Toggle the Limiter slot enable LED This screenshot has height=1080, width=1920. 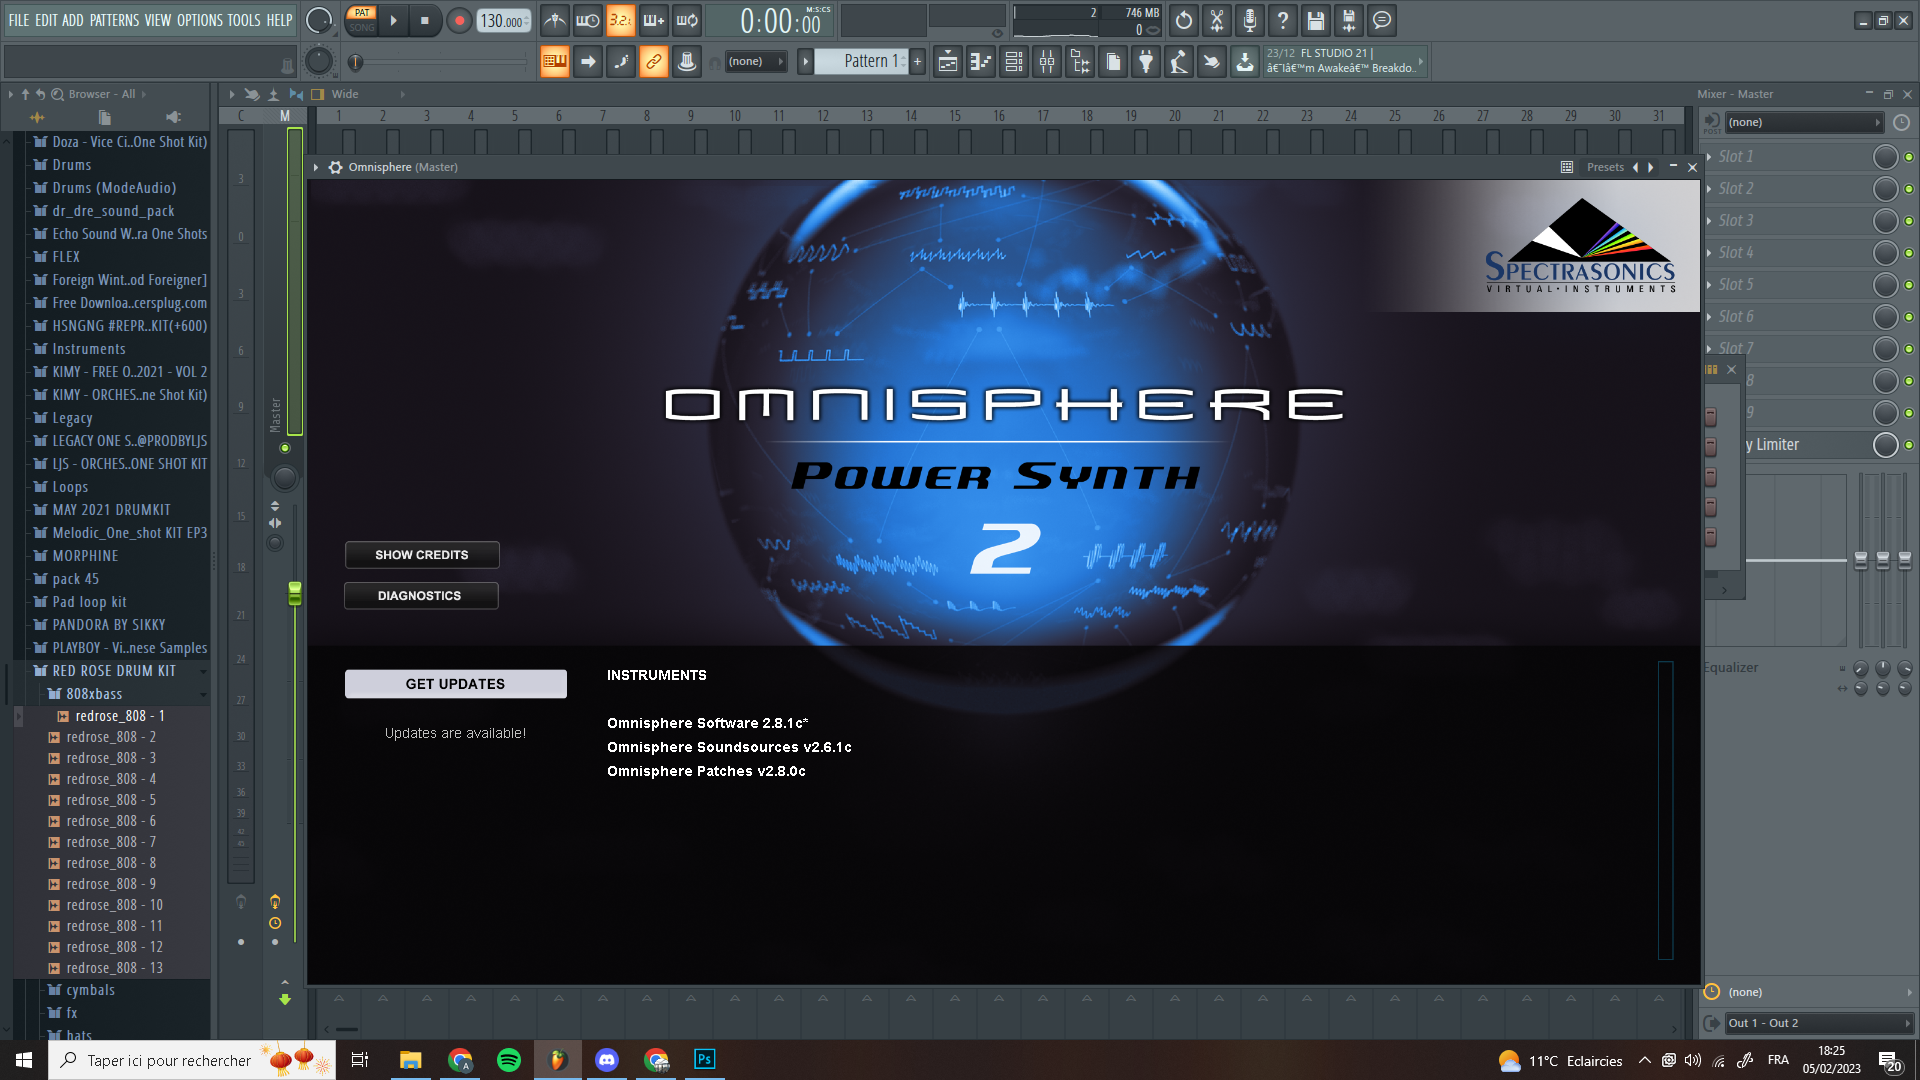[x=1909, y=445]
